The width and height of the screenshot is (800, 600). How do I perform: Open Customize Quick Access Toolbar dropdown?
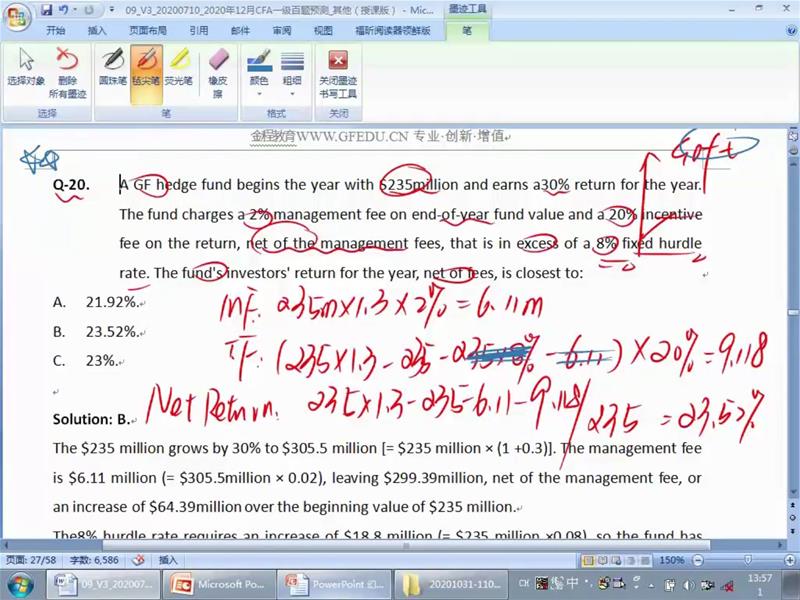[x=112, y=10]
